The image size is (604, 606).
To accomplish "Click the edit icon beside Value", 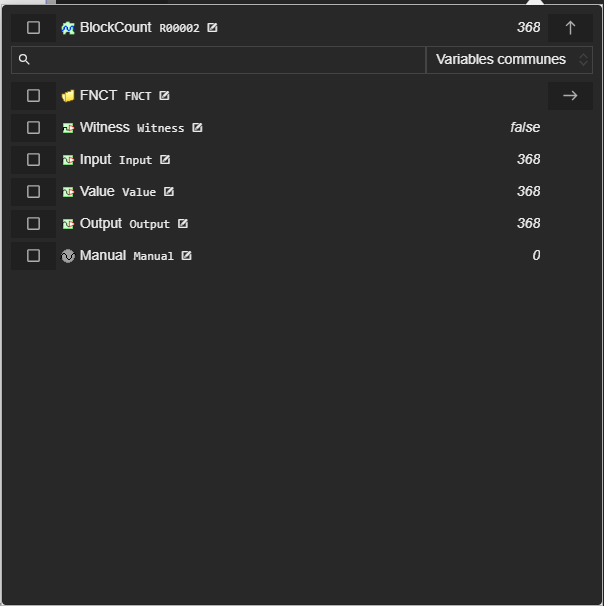I will click(x=169, y=192).
